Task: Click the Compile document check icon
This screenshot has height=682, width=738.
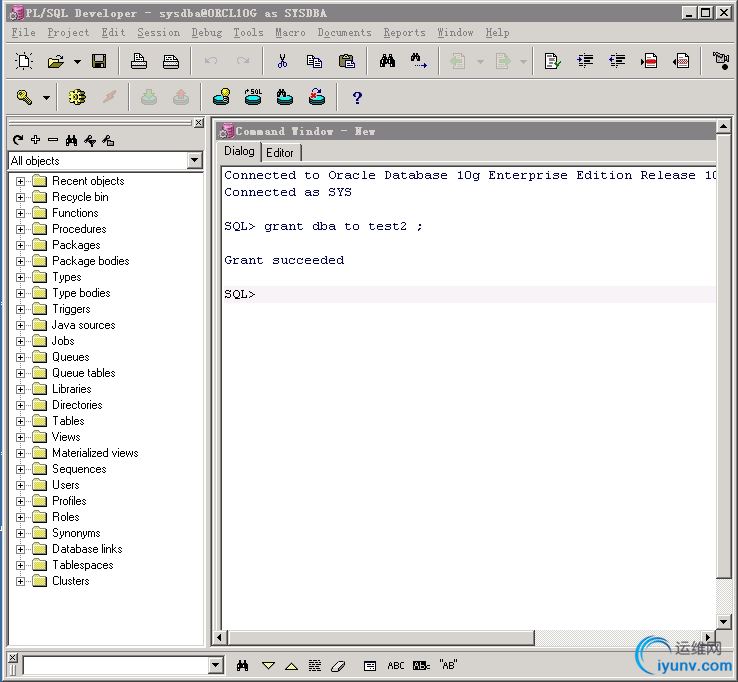Action: point(552,61)
